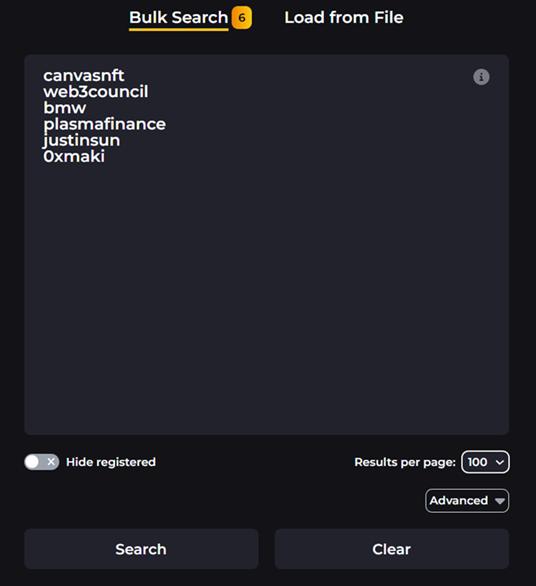Click inside the empty text area space

click(267, 299)
